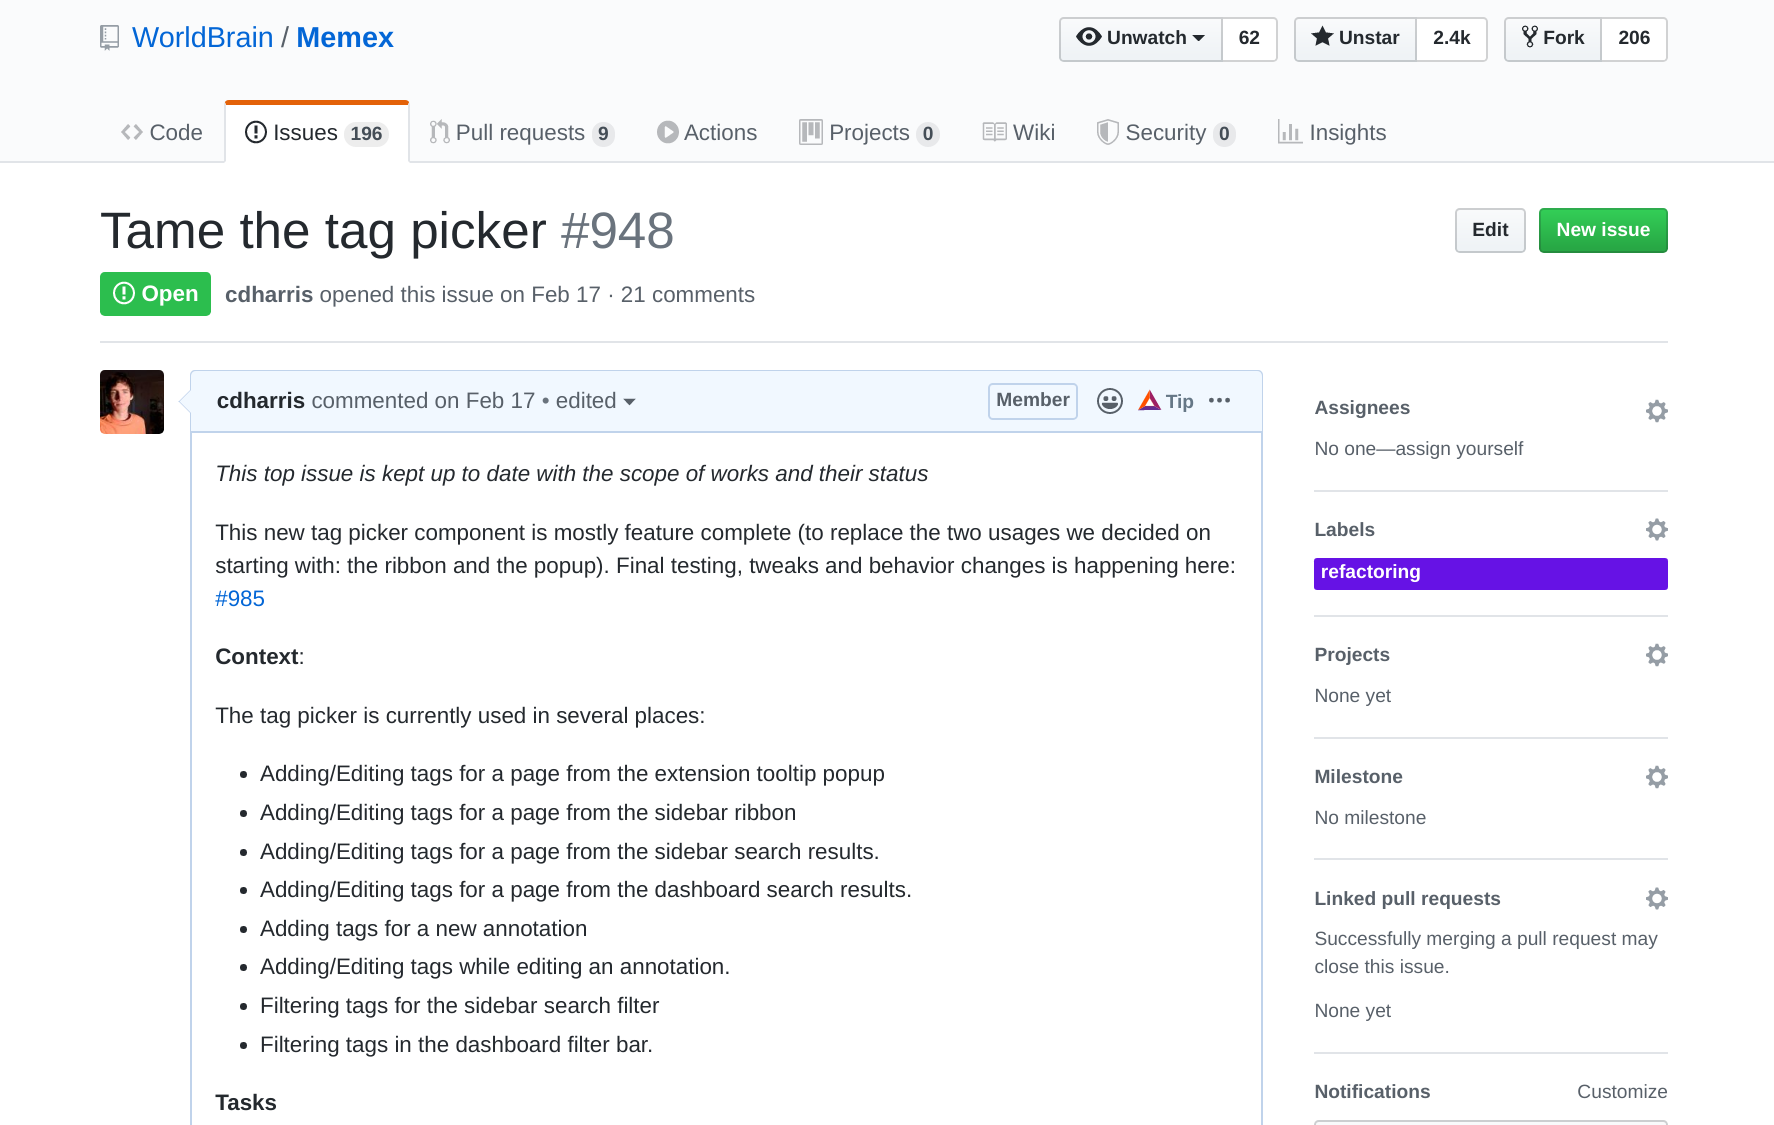The height and width of the screenshot is (1125, 1774).
Task: Open the Linked pull requests gear settings
Action: click(1656, 899)
